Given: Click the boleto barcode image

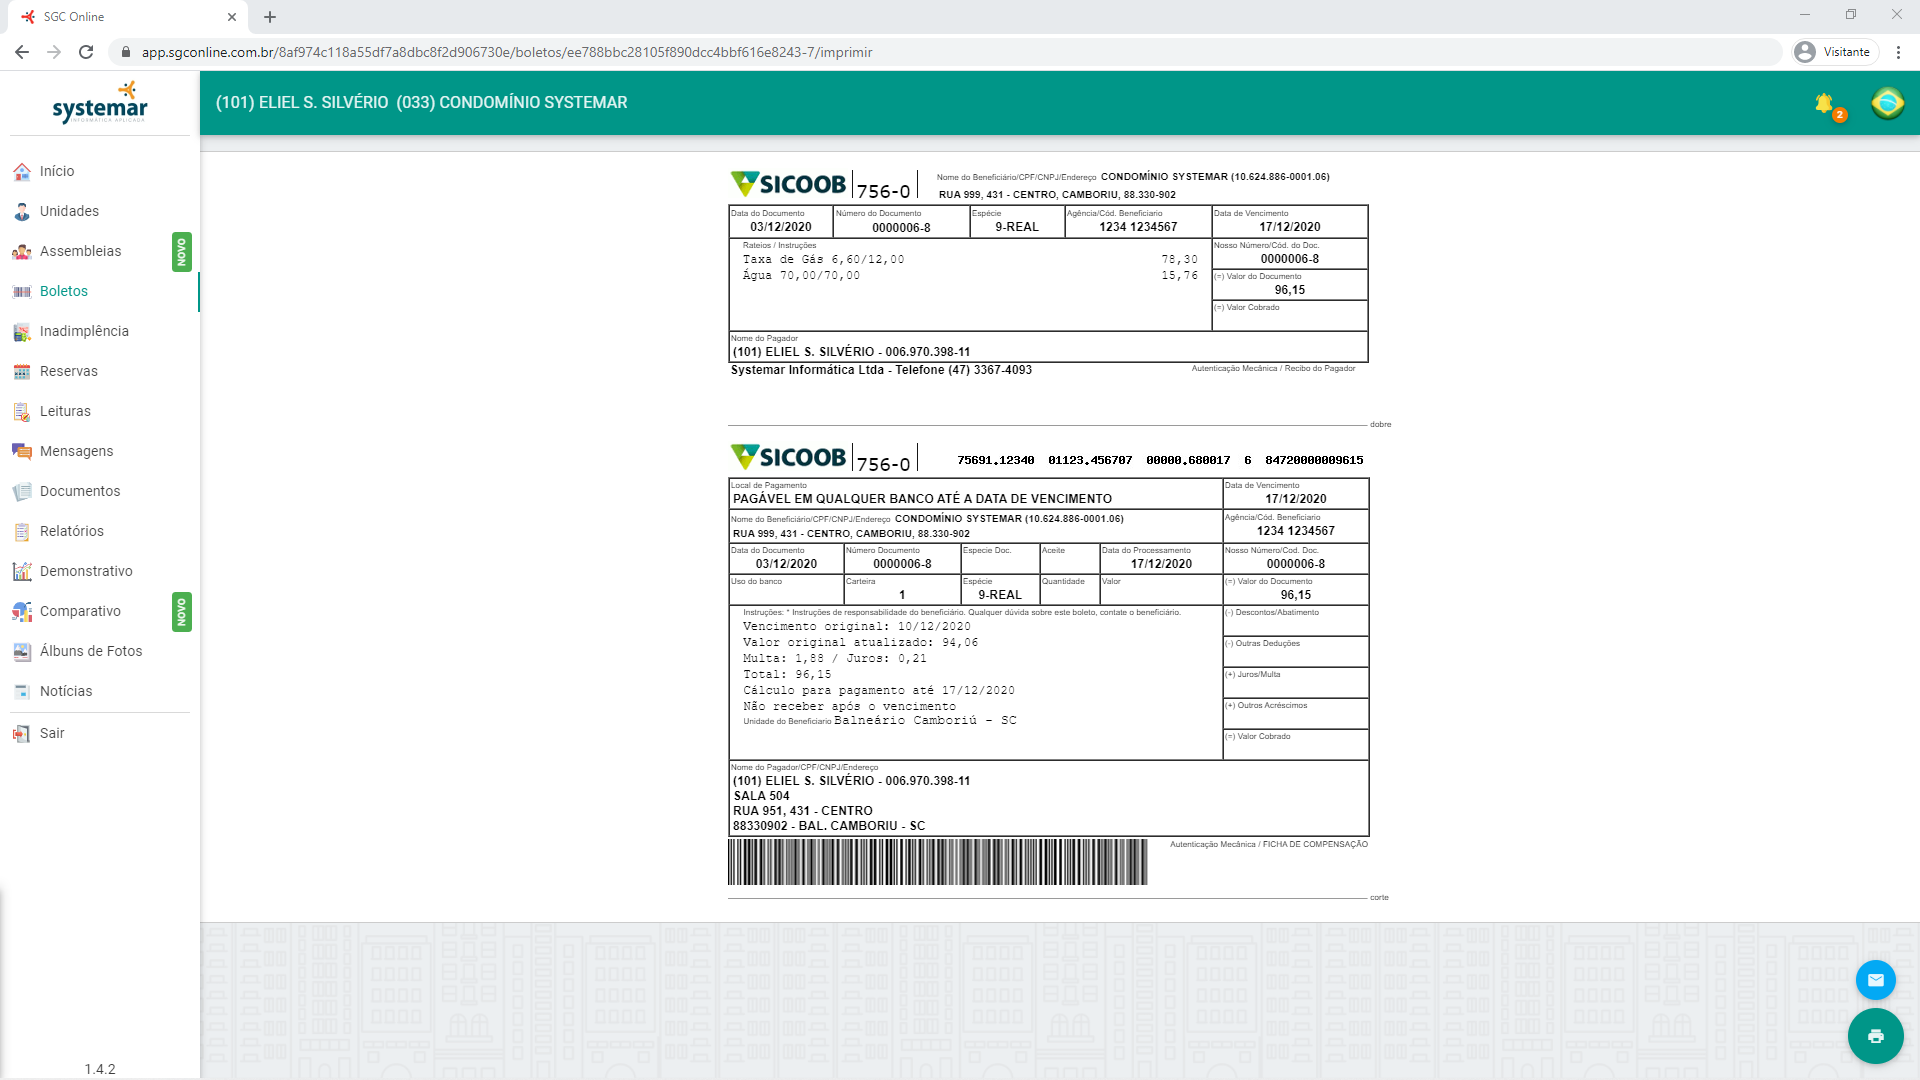Looking at the screenshot, I should [938, 862].
